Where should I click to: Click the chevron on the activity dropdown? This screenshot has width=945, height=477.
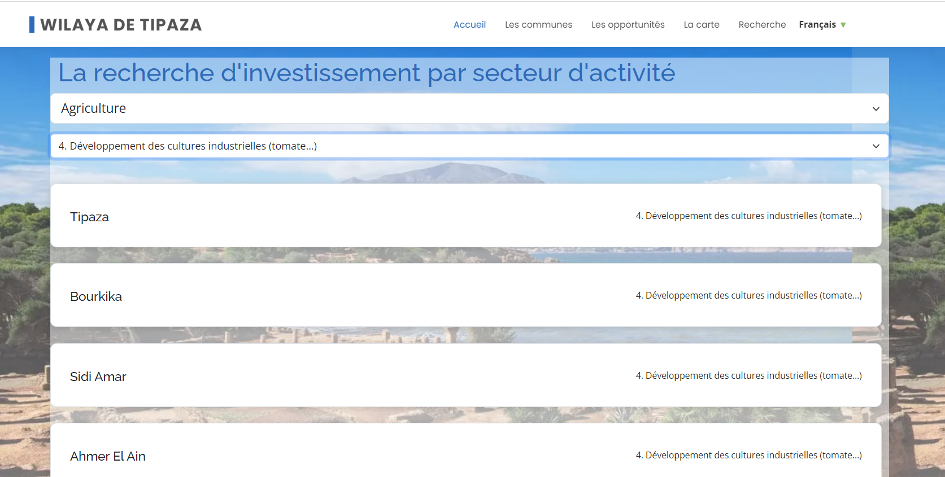pyautogui.click(x=876, y=146)
